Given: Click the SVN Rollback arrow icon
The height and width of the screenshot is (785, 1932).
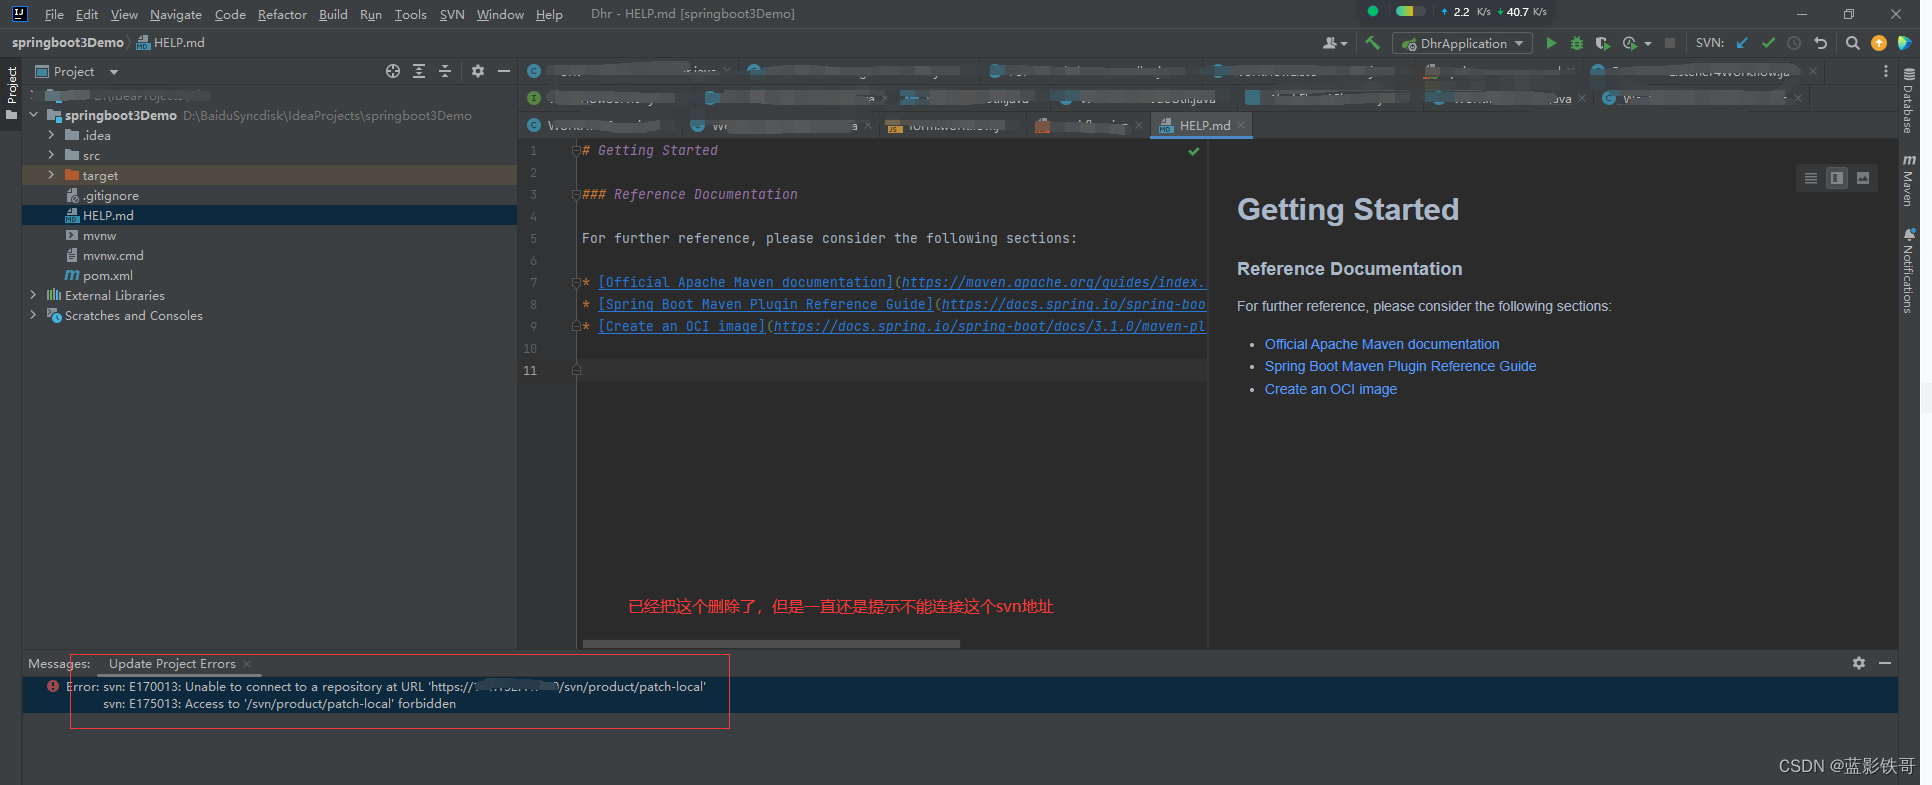Looking at the screenshot, I should (1820, 43).
